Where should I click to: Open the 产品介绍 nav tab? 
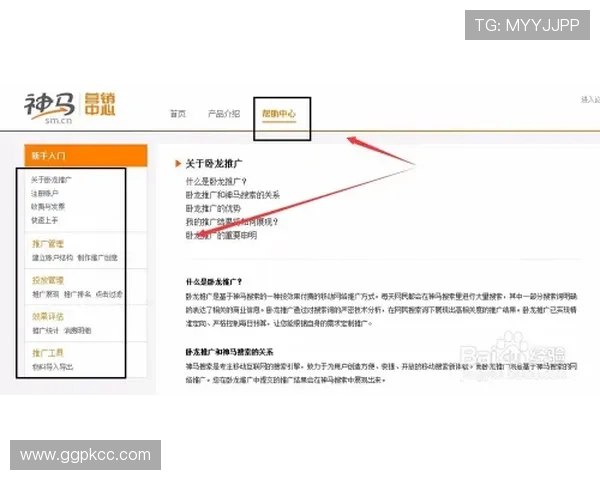(x=224, y=114)
